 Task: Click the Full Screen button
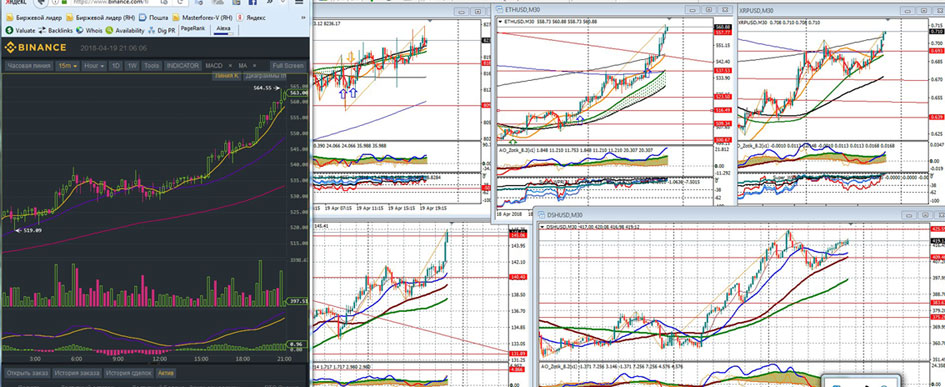point(288,66)
